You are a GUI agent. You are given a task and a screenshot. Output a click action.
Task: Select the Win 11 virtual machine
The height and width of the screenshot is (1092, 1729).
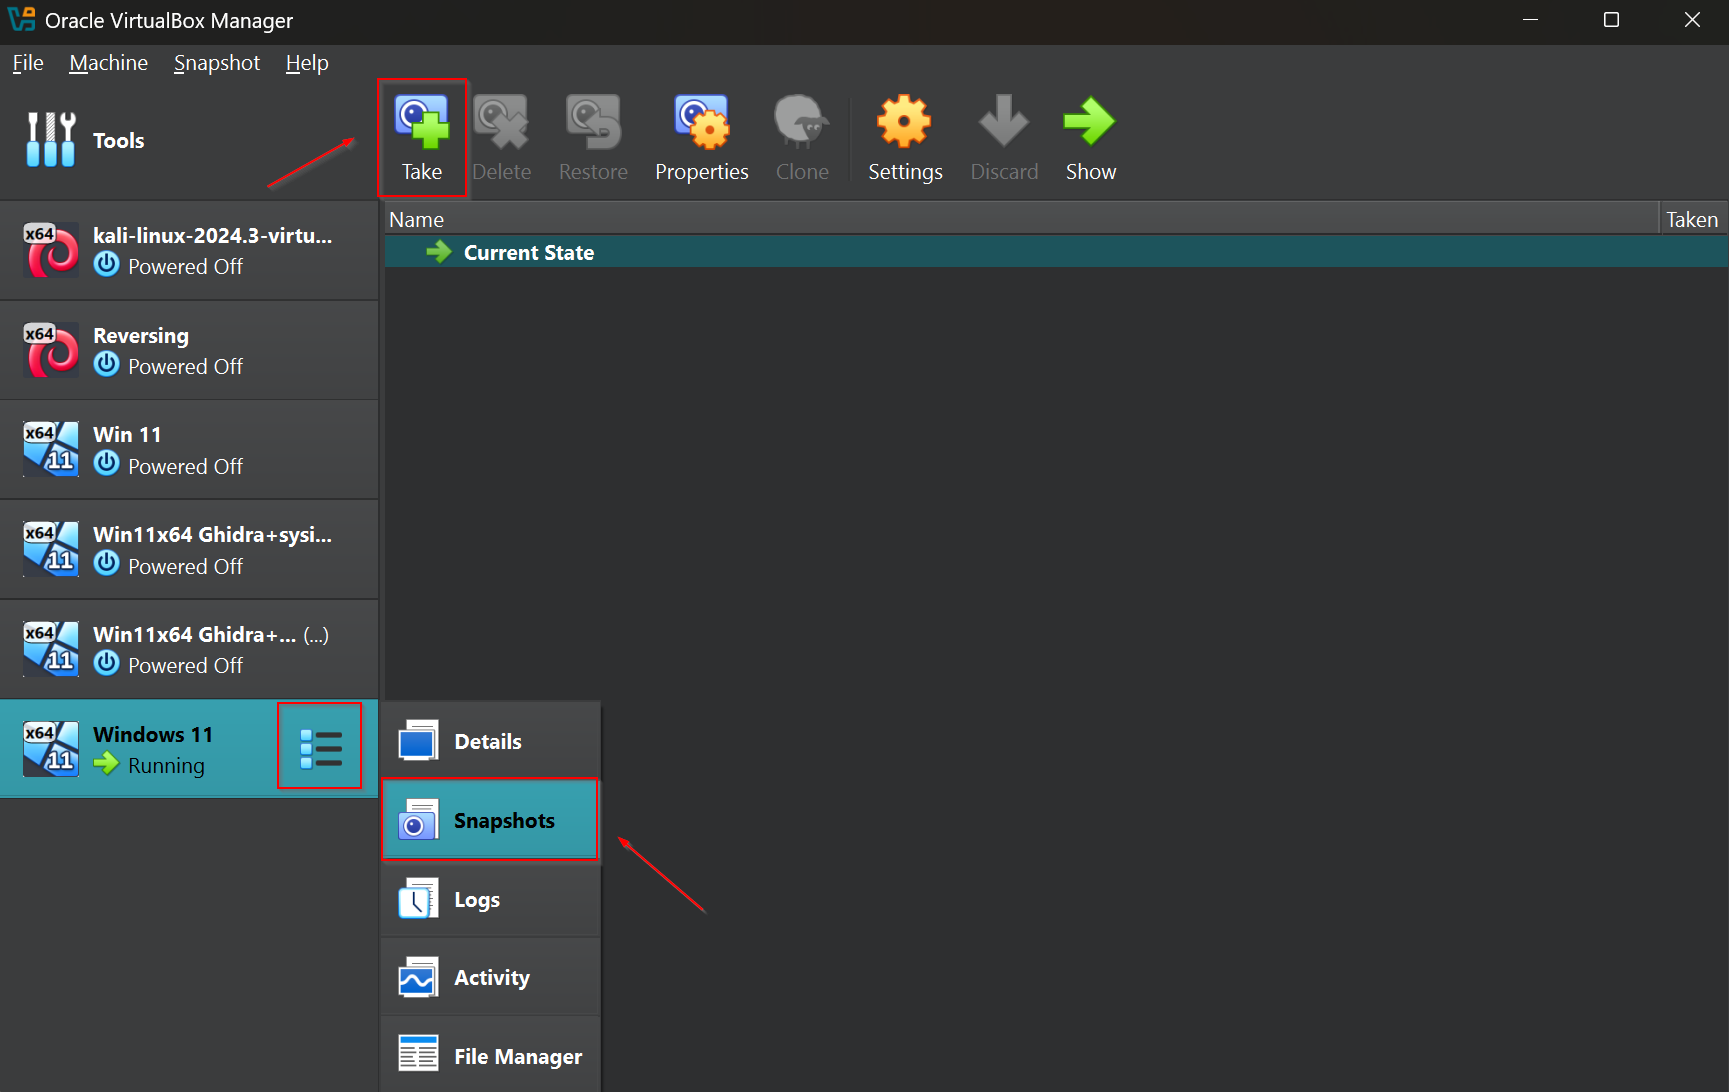tap(189, 450)
